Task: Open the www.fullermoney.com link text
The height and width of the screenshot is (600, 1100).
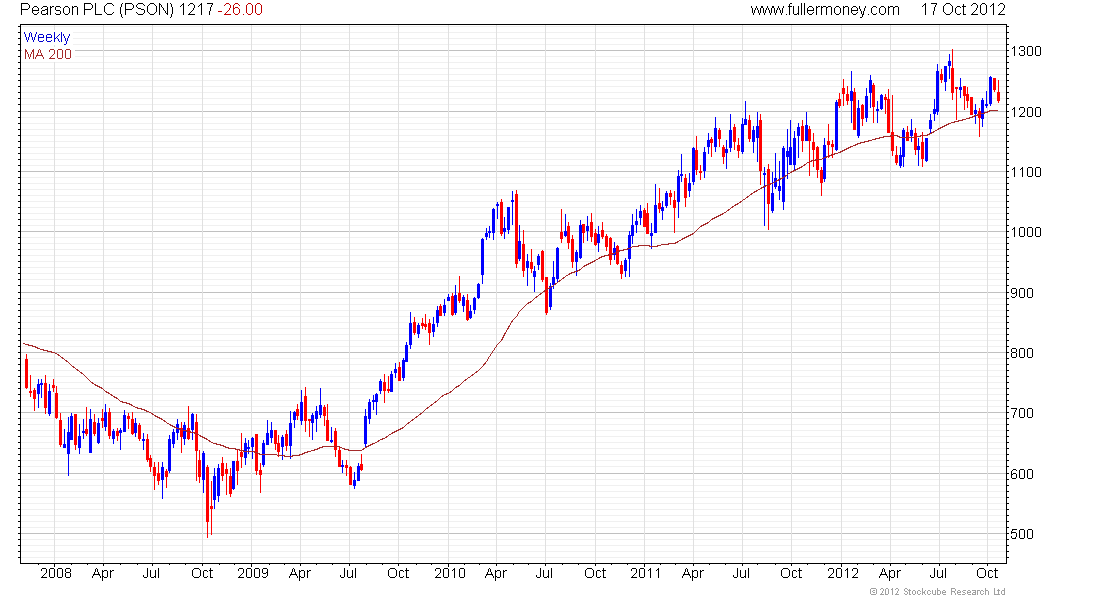Action: coord(825,10)
